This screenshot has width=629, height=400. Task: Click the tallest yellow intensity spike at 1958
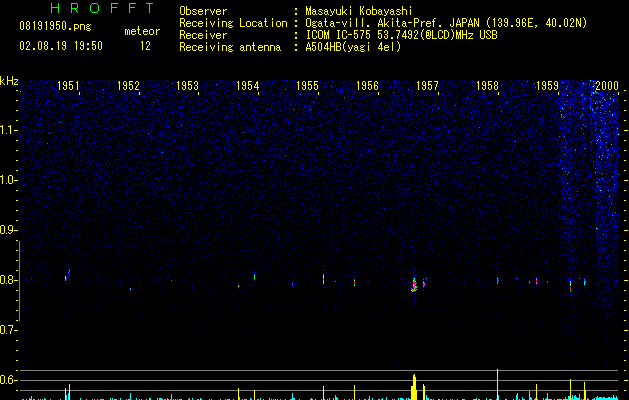click(497, 384)
